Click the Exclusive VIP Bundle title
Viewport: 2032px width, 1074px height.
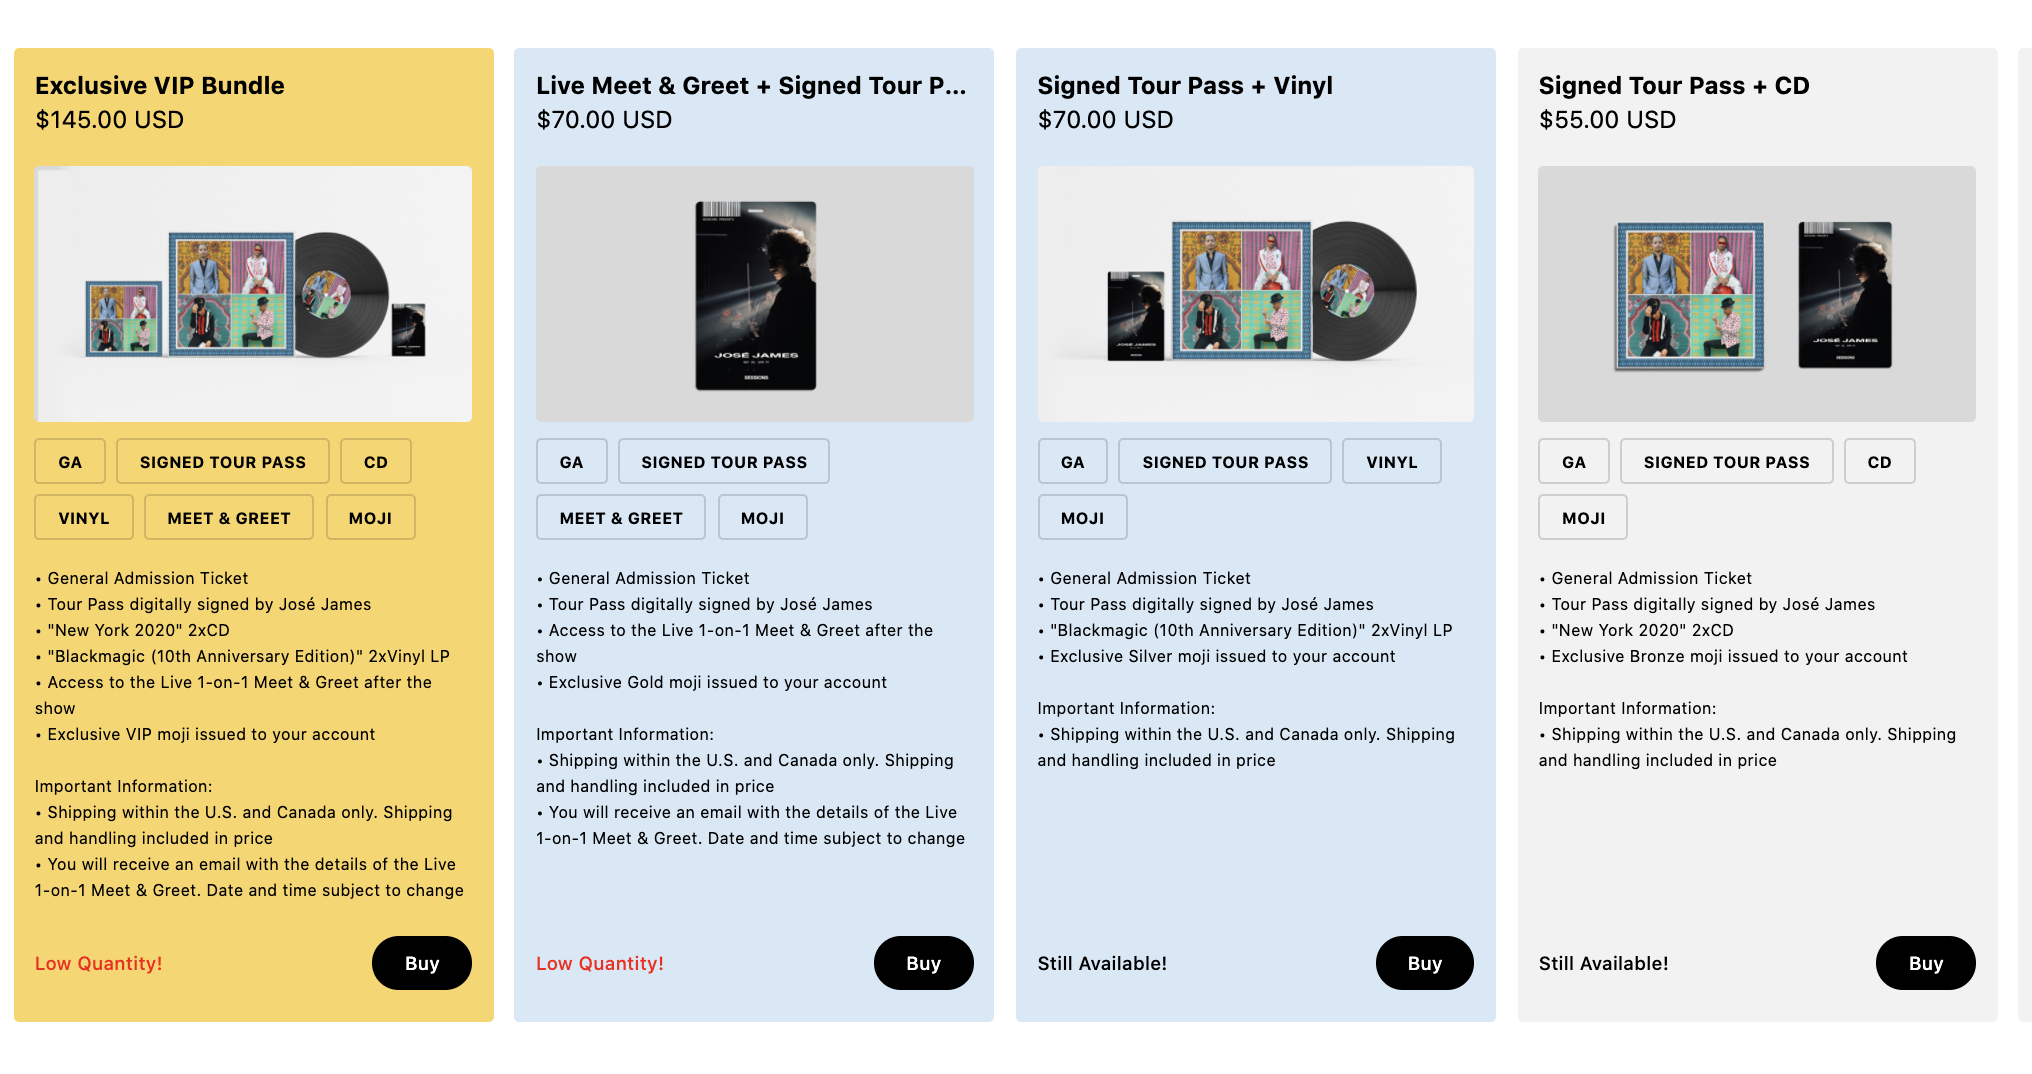(x=160, y=86)
